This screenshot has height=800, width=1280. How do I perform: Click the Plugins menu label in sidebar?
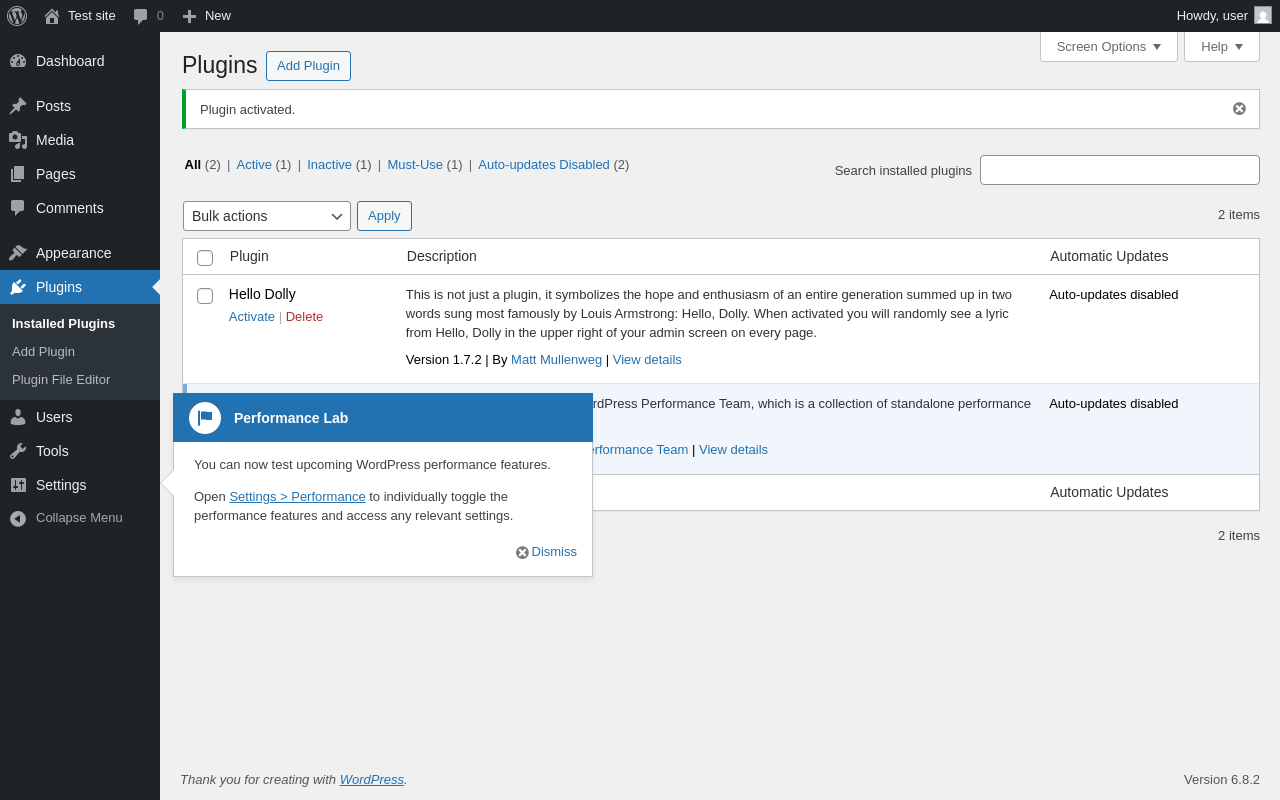(x=59, y=287)
